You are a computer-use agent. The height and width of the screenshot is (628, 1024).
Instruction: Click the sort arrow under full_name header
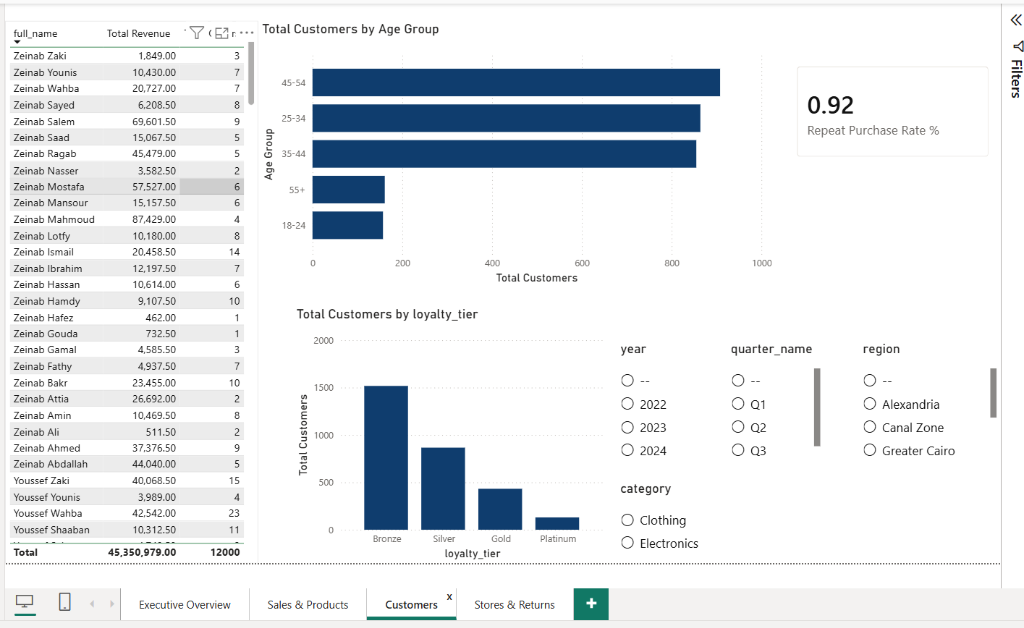(17, 42)
